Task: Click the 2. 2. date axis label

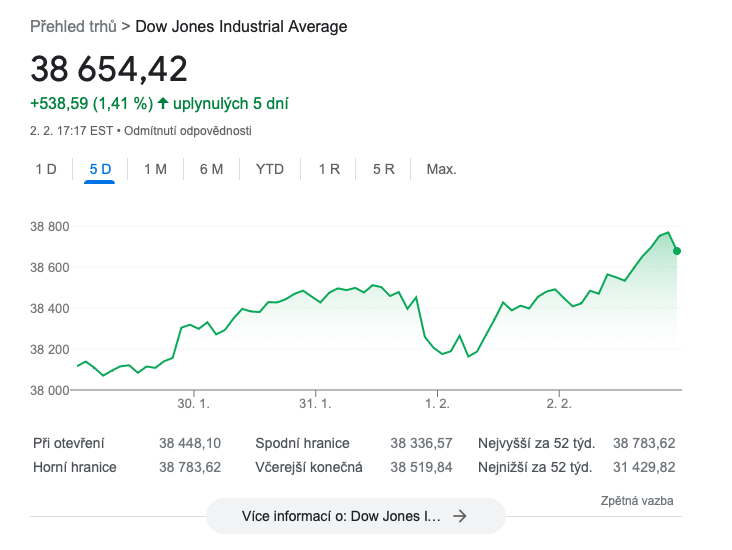Action: 559,403
